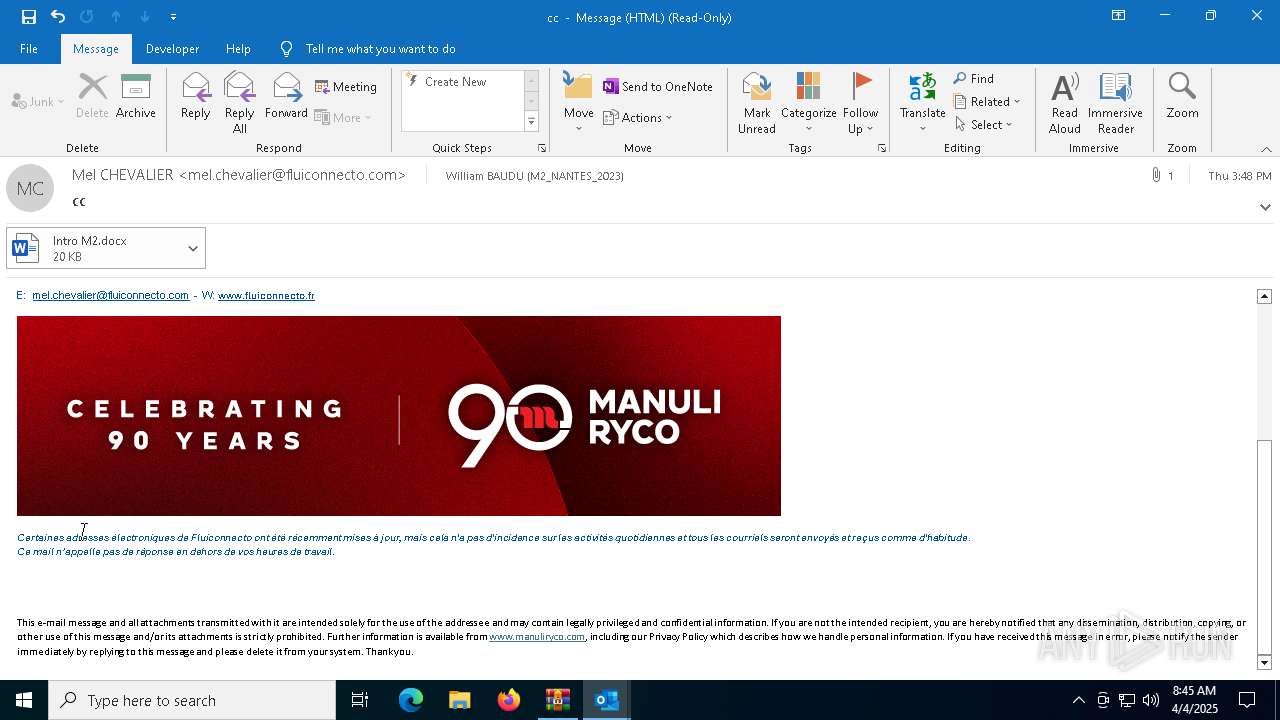Open WinRAR from the taskbar

coord(557,700)
